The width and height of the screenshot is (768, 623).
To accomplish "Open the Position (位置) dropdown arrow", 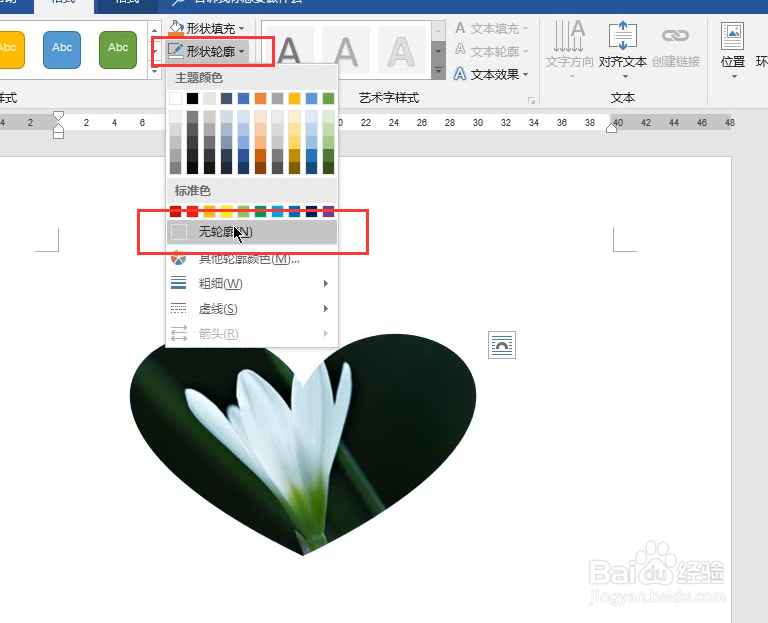I will [734, 76].
